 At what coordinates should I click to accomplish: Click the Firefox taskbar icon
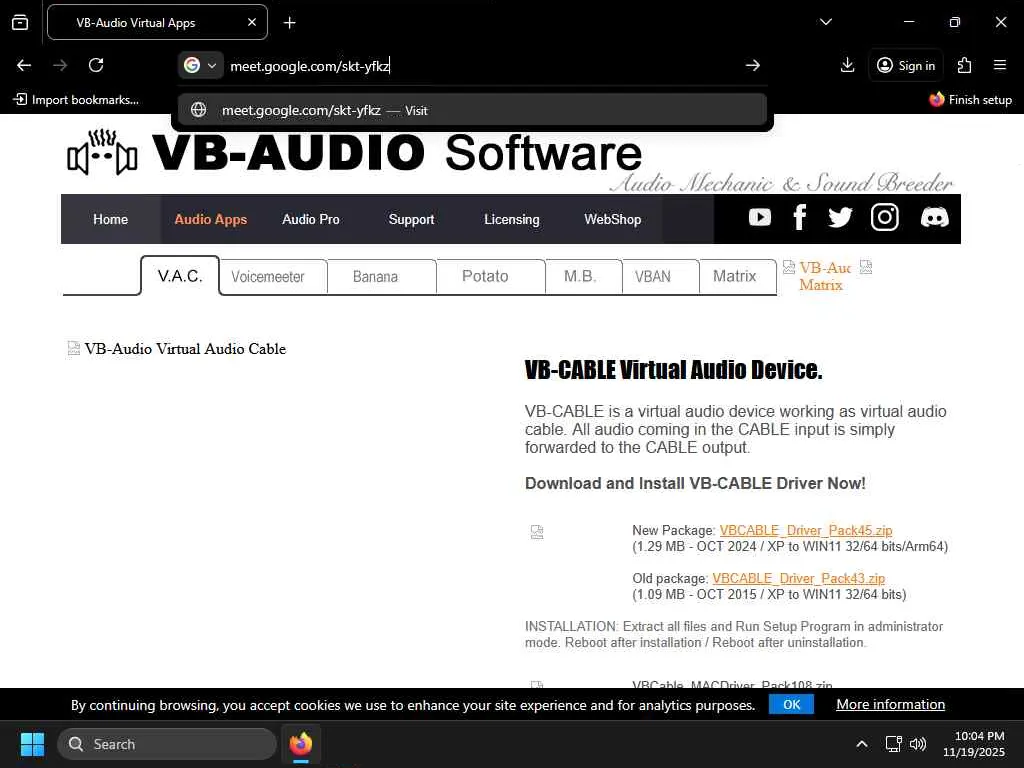click(x=301, y=744)
